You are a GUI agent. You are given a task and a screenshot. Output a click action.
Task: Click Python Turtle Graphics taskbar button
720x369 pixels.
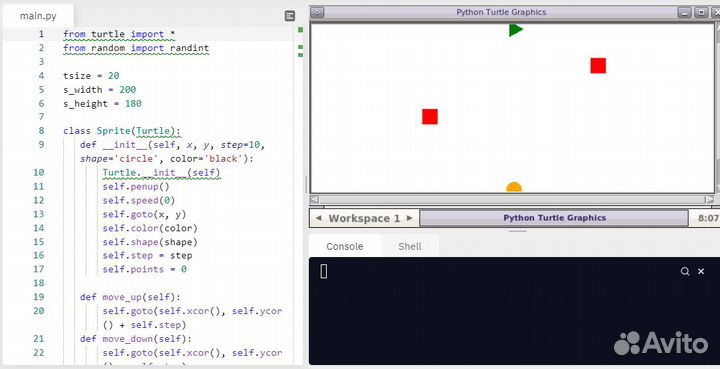coord(554,218)
